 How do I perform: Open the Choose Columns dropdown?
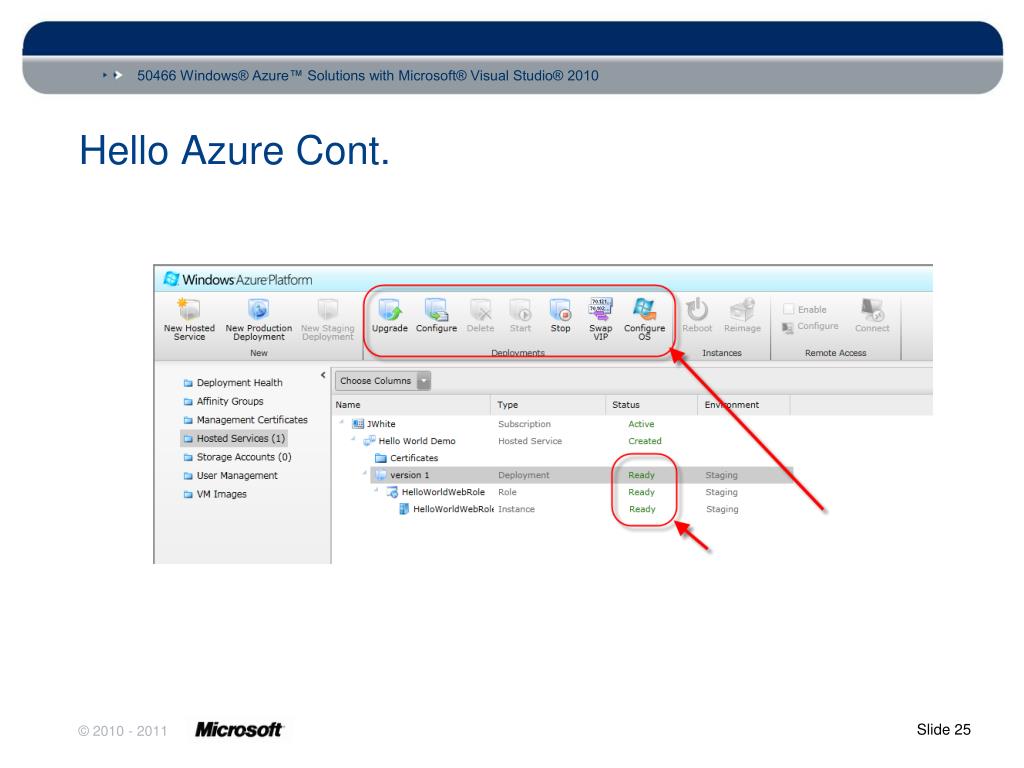[383, 381]
